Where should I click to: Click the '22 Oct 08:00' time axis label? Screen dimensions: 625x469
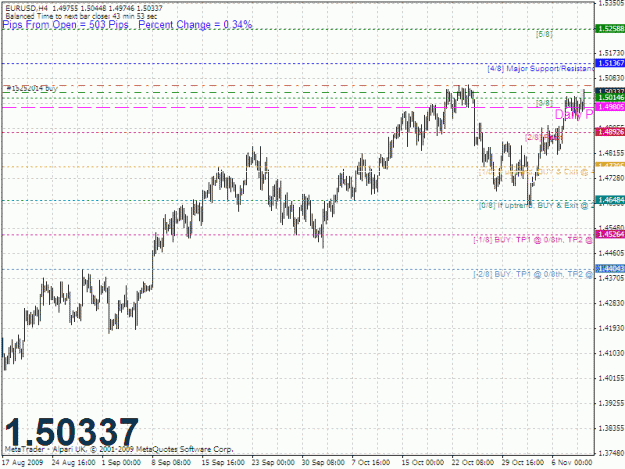coord(473,463)
